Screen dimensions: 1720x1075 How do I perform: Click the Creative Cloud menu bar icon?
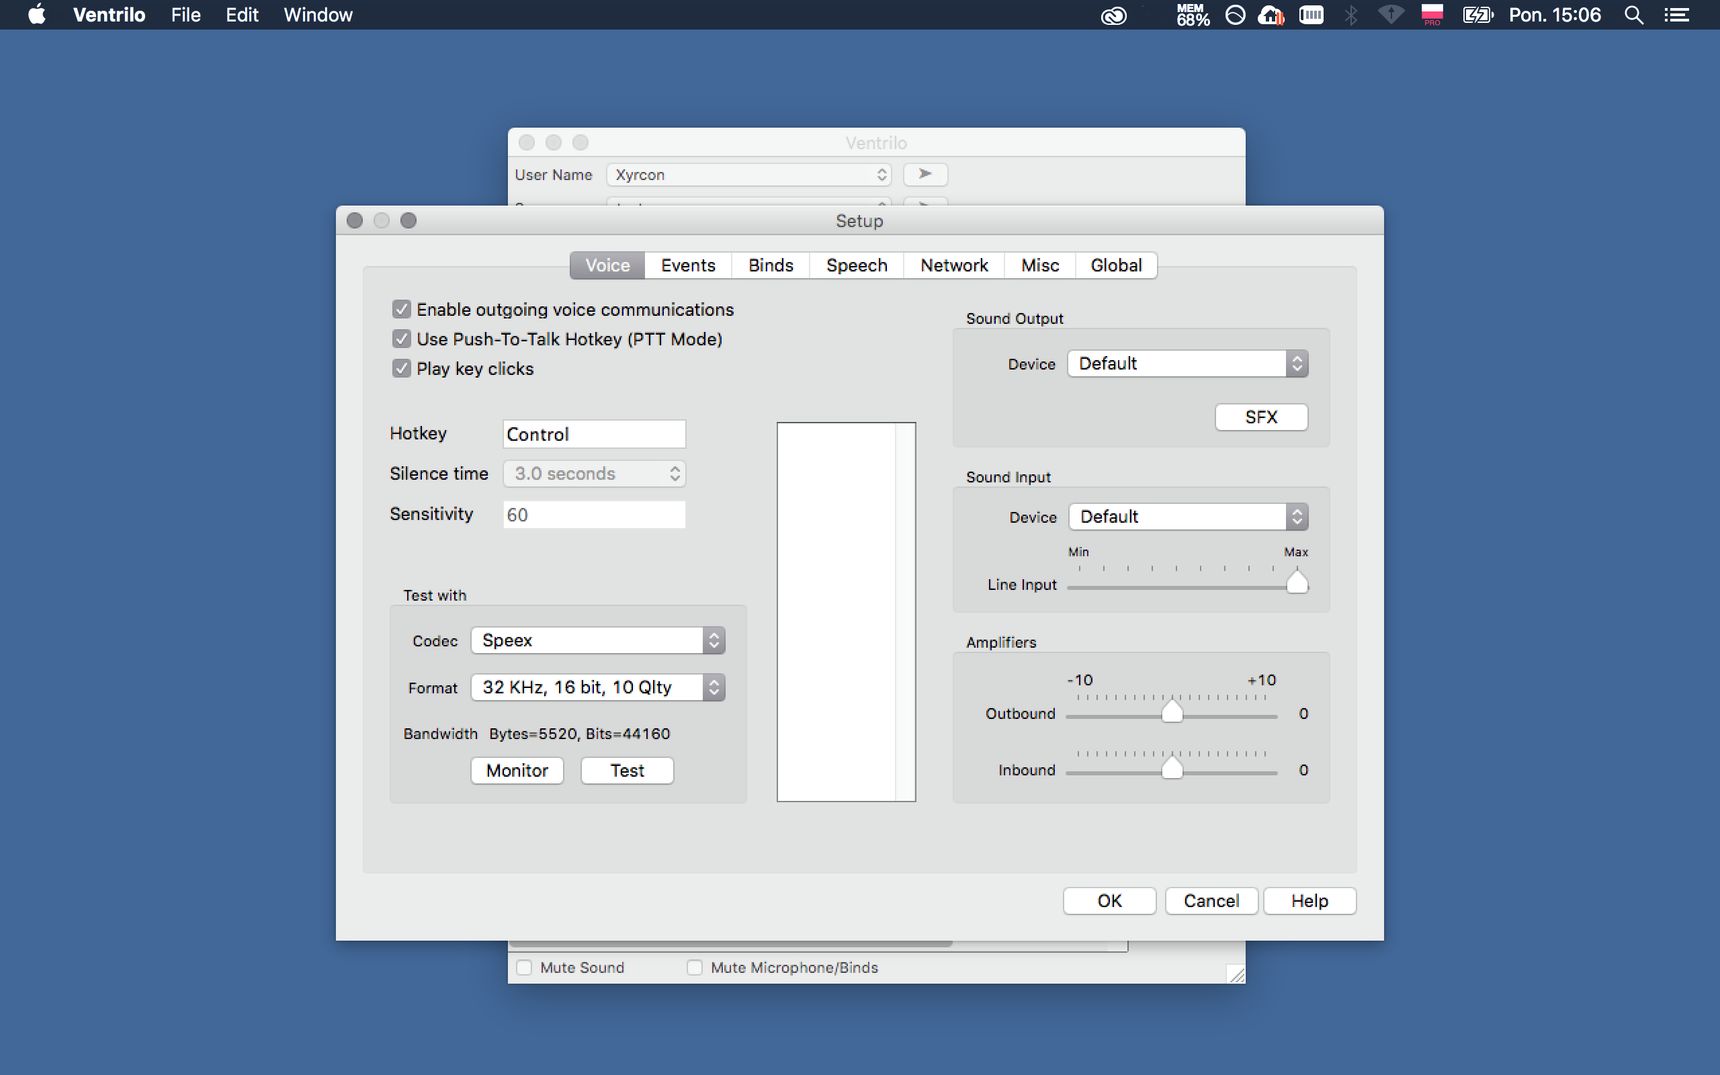pos(1113,15)
